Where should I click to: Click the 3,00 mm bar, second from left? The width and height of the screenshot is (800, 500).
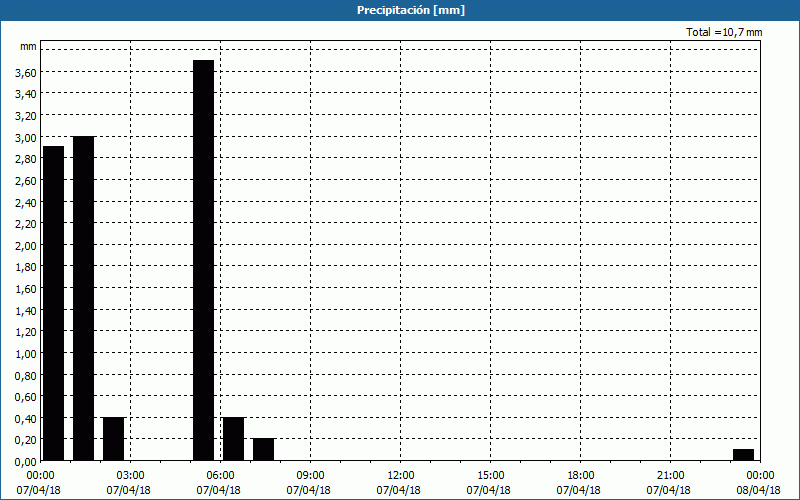[84, 298]
